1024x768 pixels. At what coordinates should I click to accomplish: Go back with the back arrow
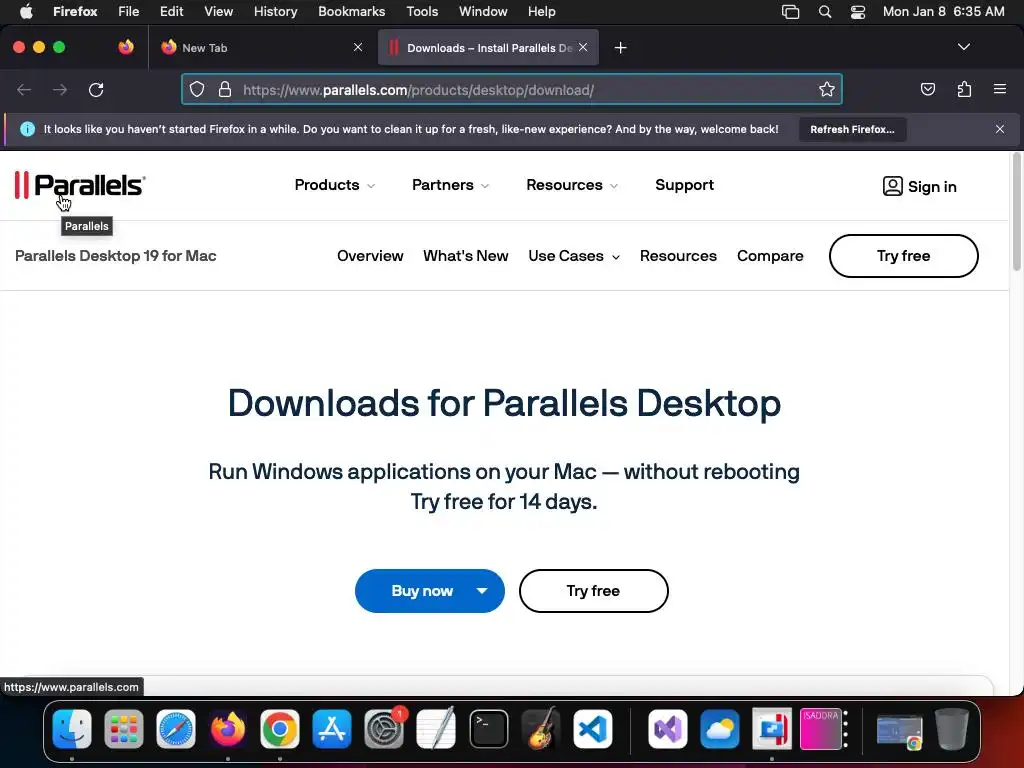[24, 89]
